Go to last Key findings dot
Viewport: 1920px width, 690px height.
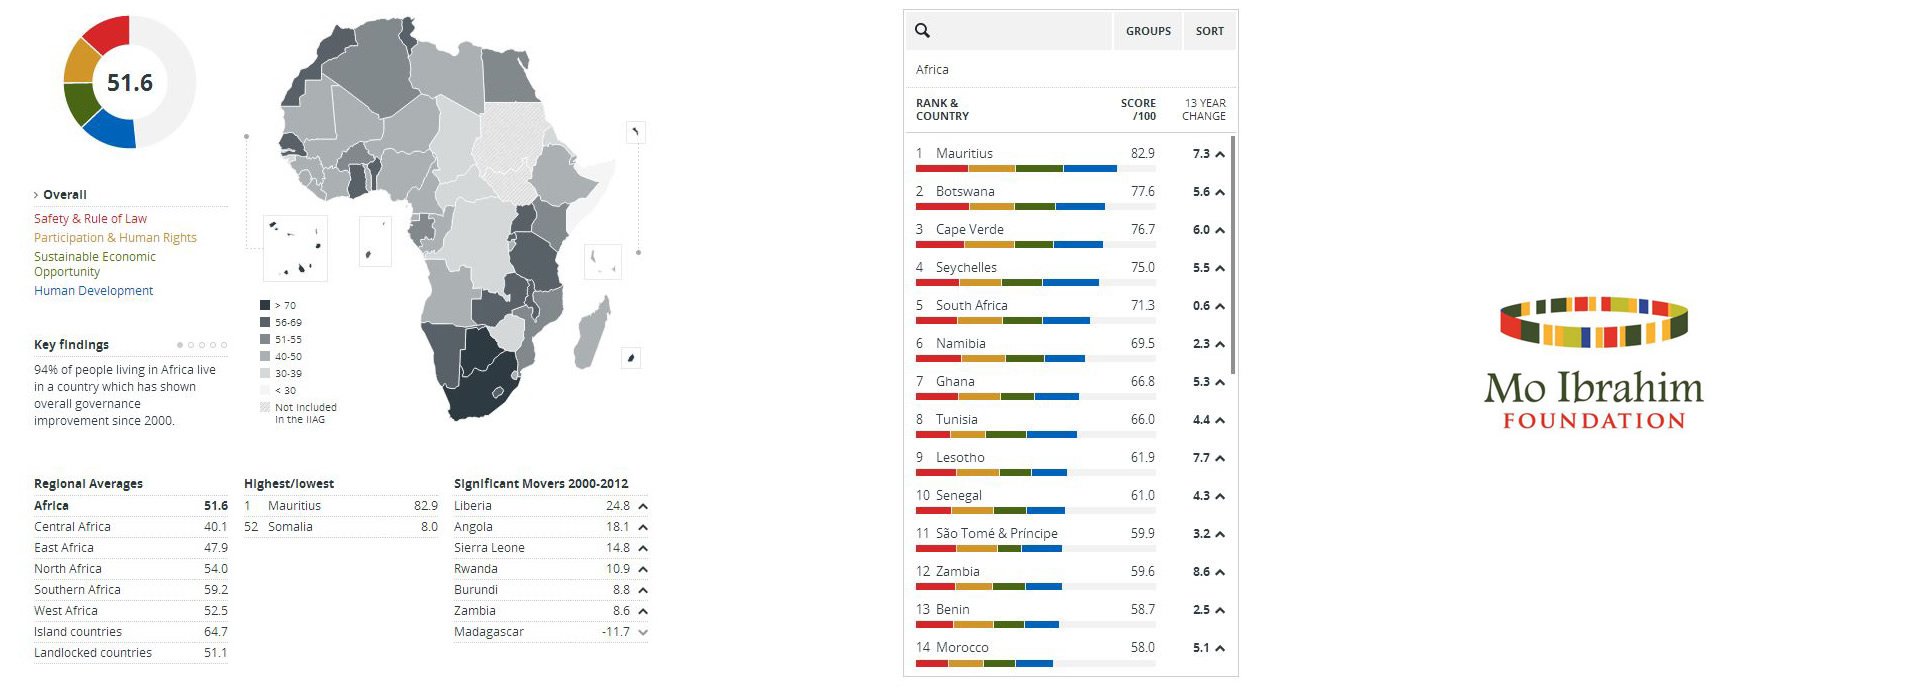(224, 345)
